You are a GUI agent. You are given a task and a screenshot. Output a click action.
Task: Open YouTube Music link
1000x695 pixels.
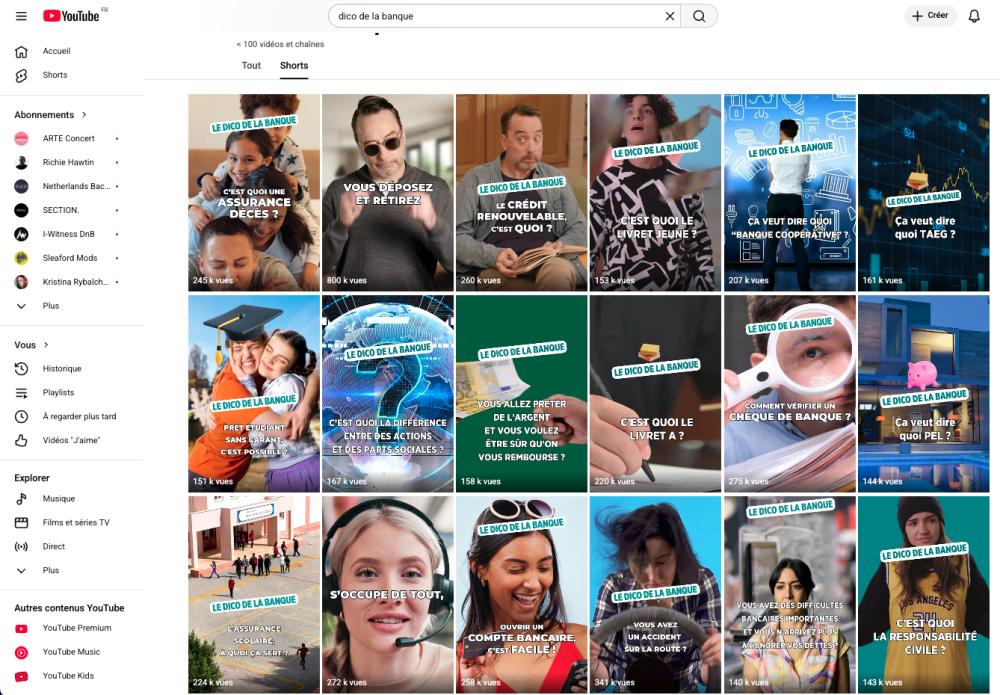point(71,652)
